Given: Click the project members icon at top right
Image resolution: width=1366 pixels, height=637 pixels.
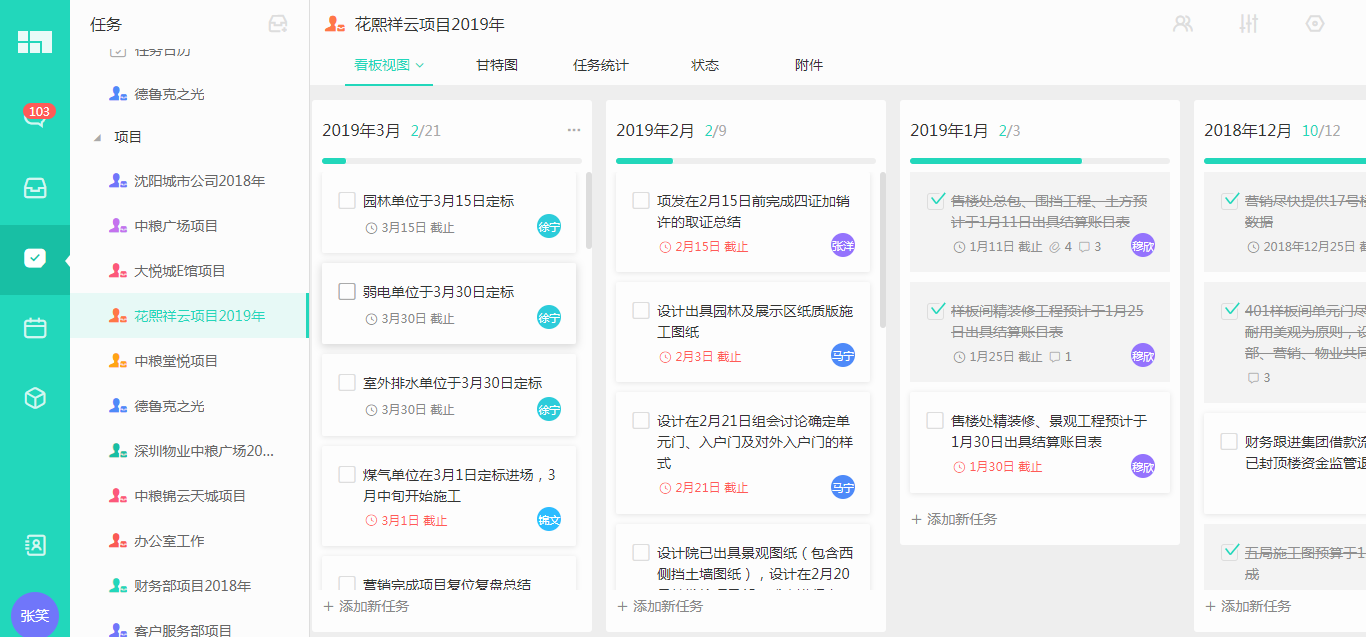Looking at the screenshot, I should click(x=1183, y=24).
